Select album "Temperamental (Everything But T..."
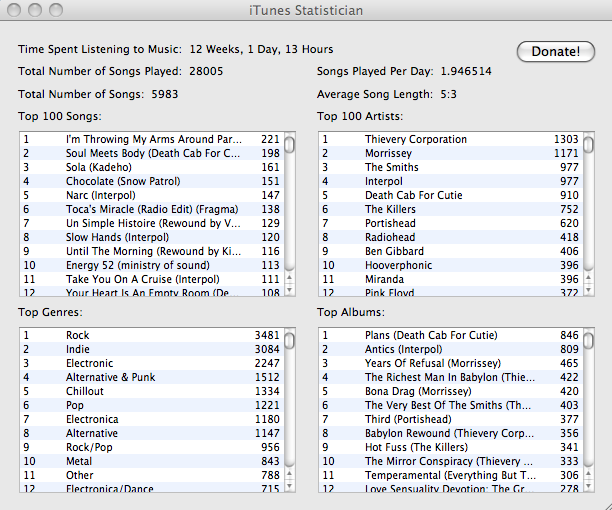The image size is (612, 510). (x=451, y=476)
